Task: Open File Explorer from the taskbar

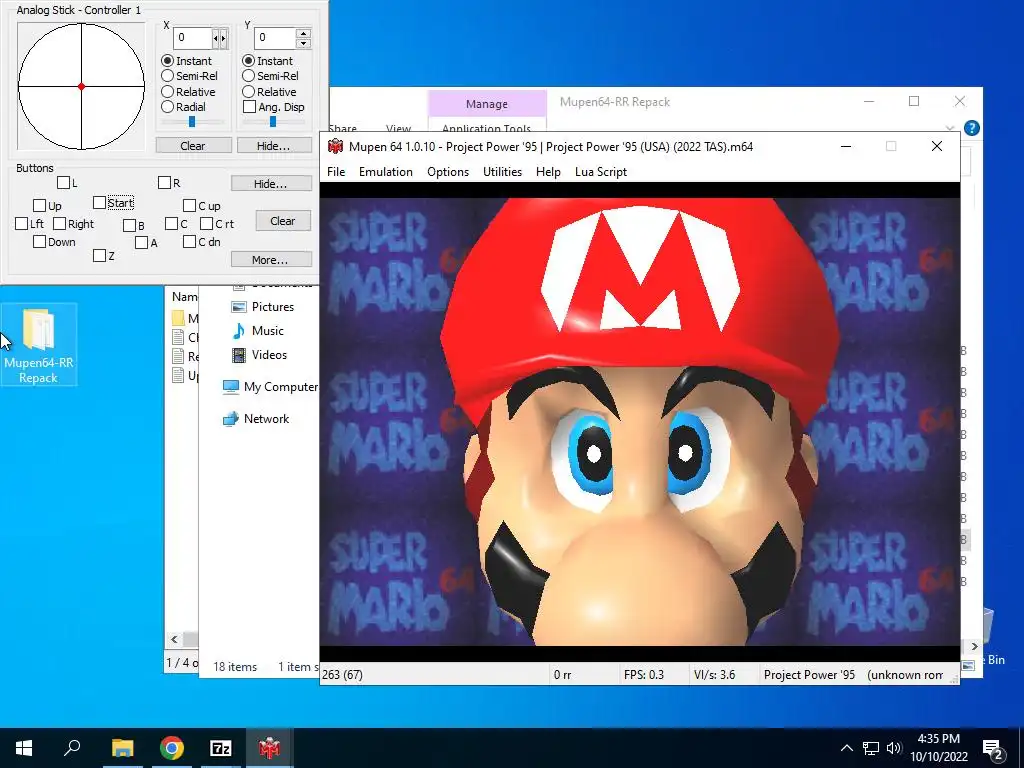Action: pyautogui.click(x=122, y=748)
